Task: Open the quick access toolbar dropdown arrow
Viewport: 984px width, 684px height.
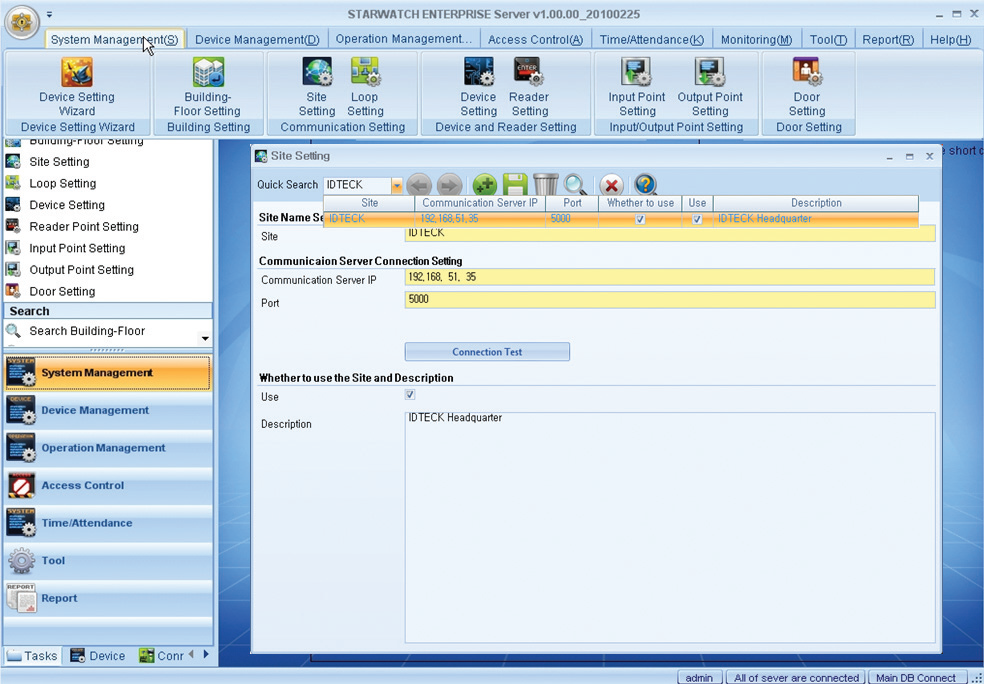Action: [50, 15]
